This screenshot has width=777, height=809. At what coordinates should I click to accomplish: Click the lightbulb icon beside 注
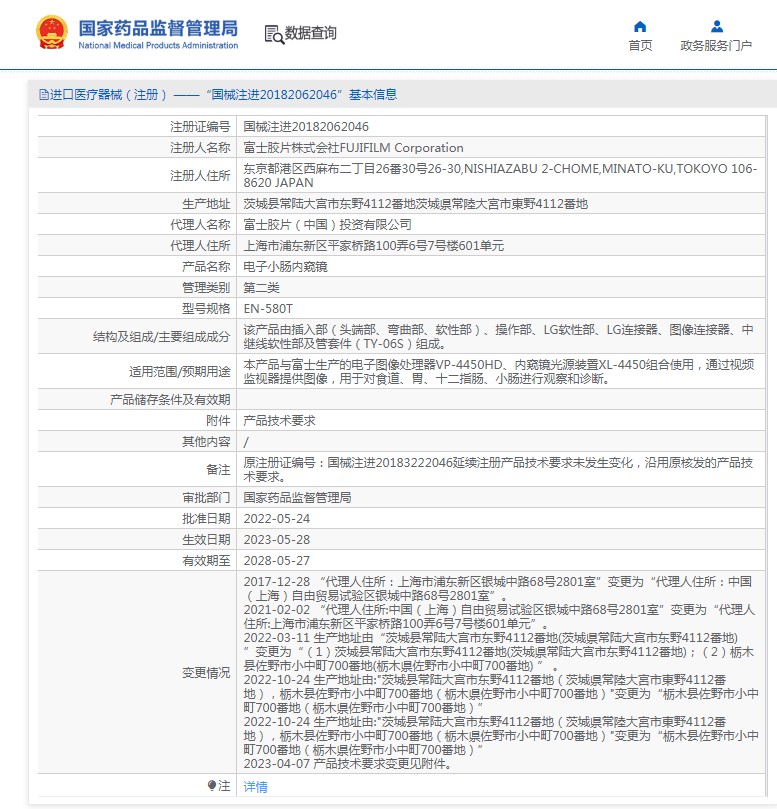coord(212,785)
